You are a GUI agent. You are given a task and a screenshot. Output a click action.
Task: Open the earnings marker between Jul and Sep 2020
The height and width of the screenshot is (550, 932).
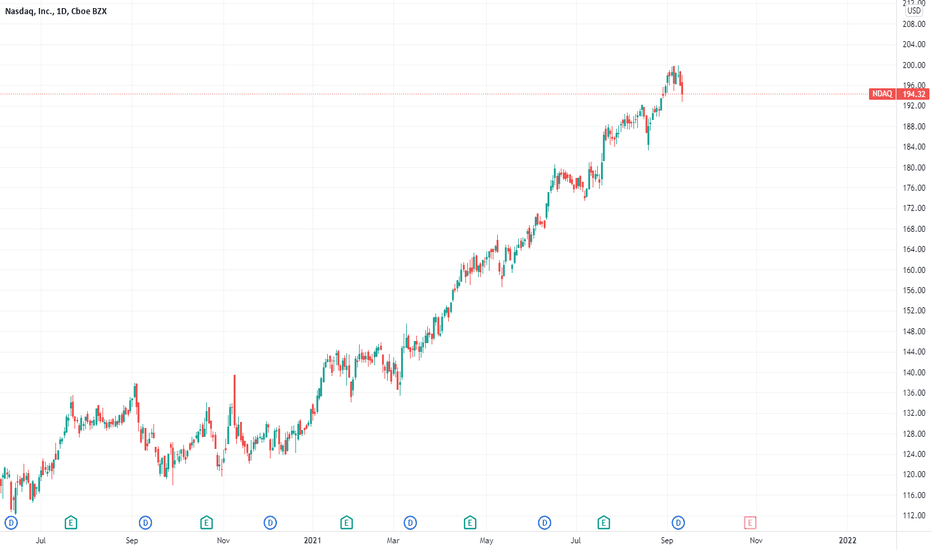pyautogui.click(x=71, y=523)
